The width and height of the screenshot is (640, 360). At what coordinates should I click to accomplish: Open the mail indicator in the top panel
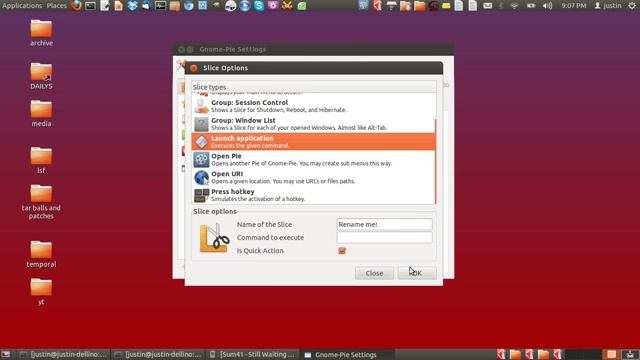pyautogui.click(x=488, y=6)
